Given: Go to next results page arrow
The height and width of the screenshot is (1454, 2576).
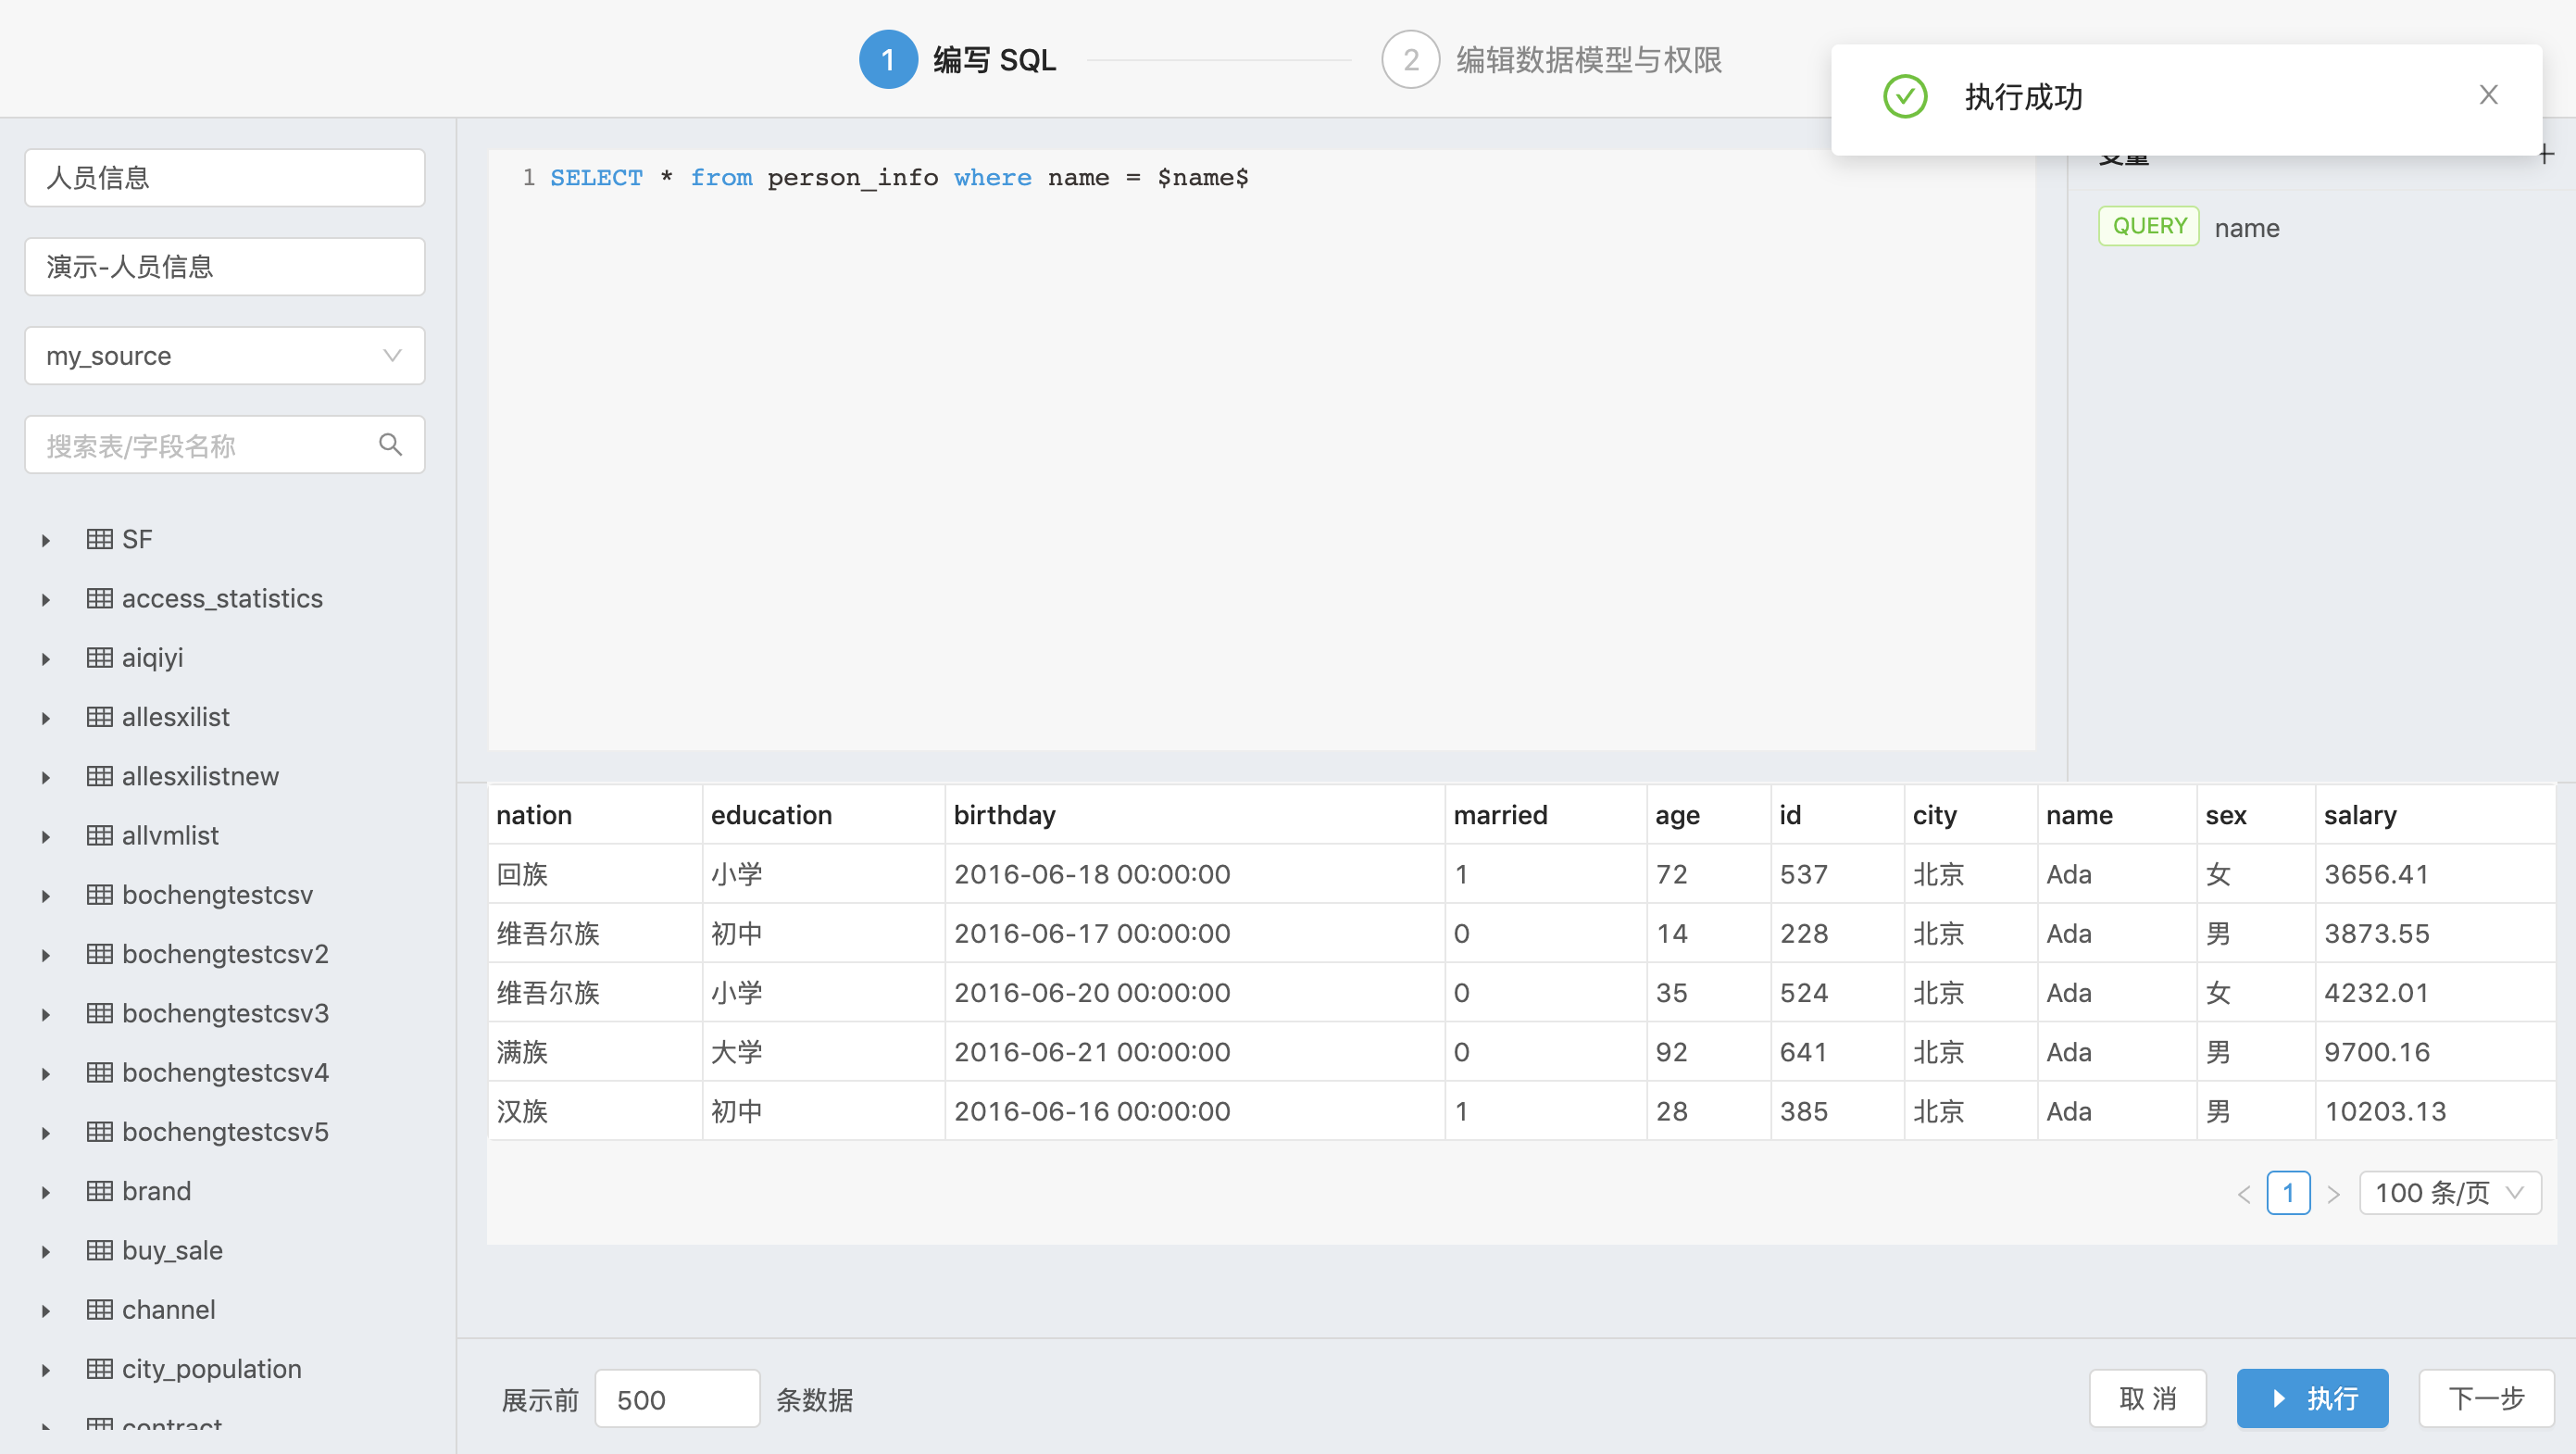Looking at the screenshot, I should pos(2333,1194).
